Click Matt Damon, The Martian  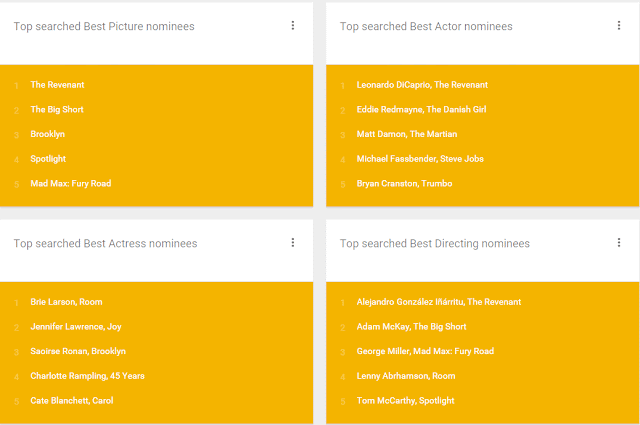[x=407, y=134]
